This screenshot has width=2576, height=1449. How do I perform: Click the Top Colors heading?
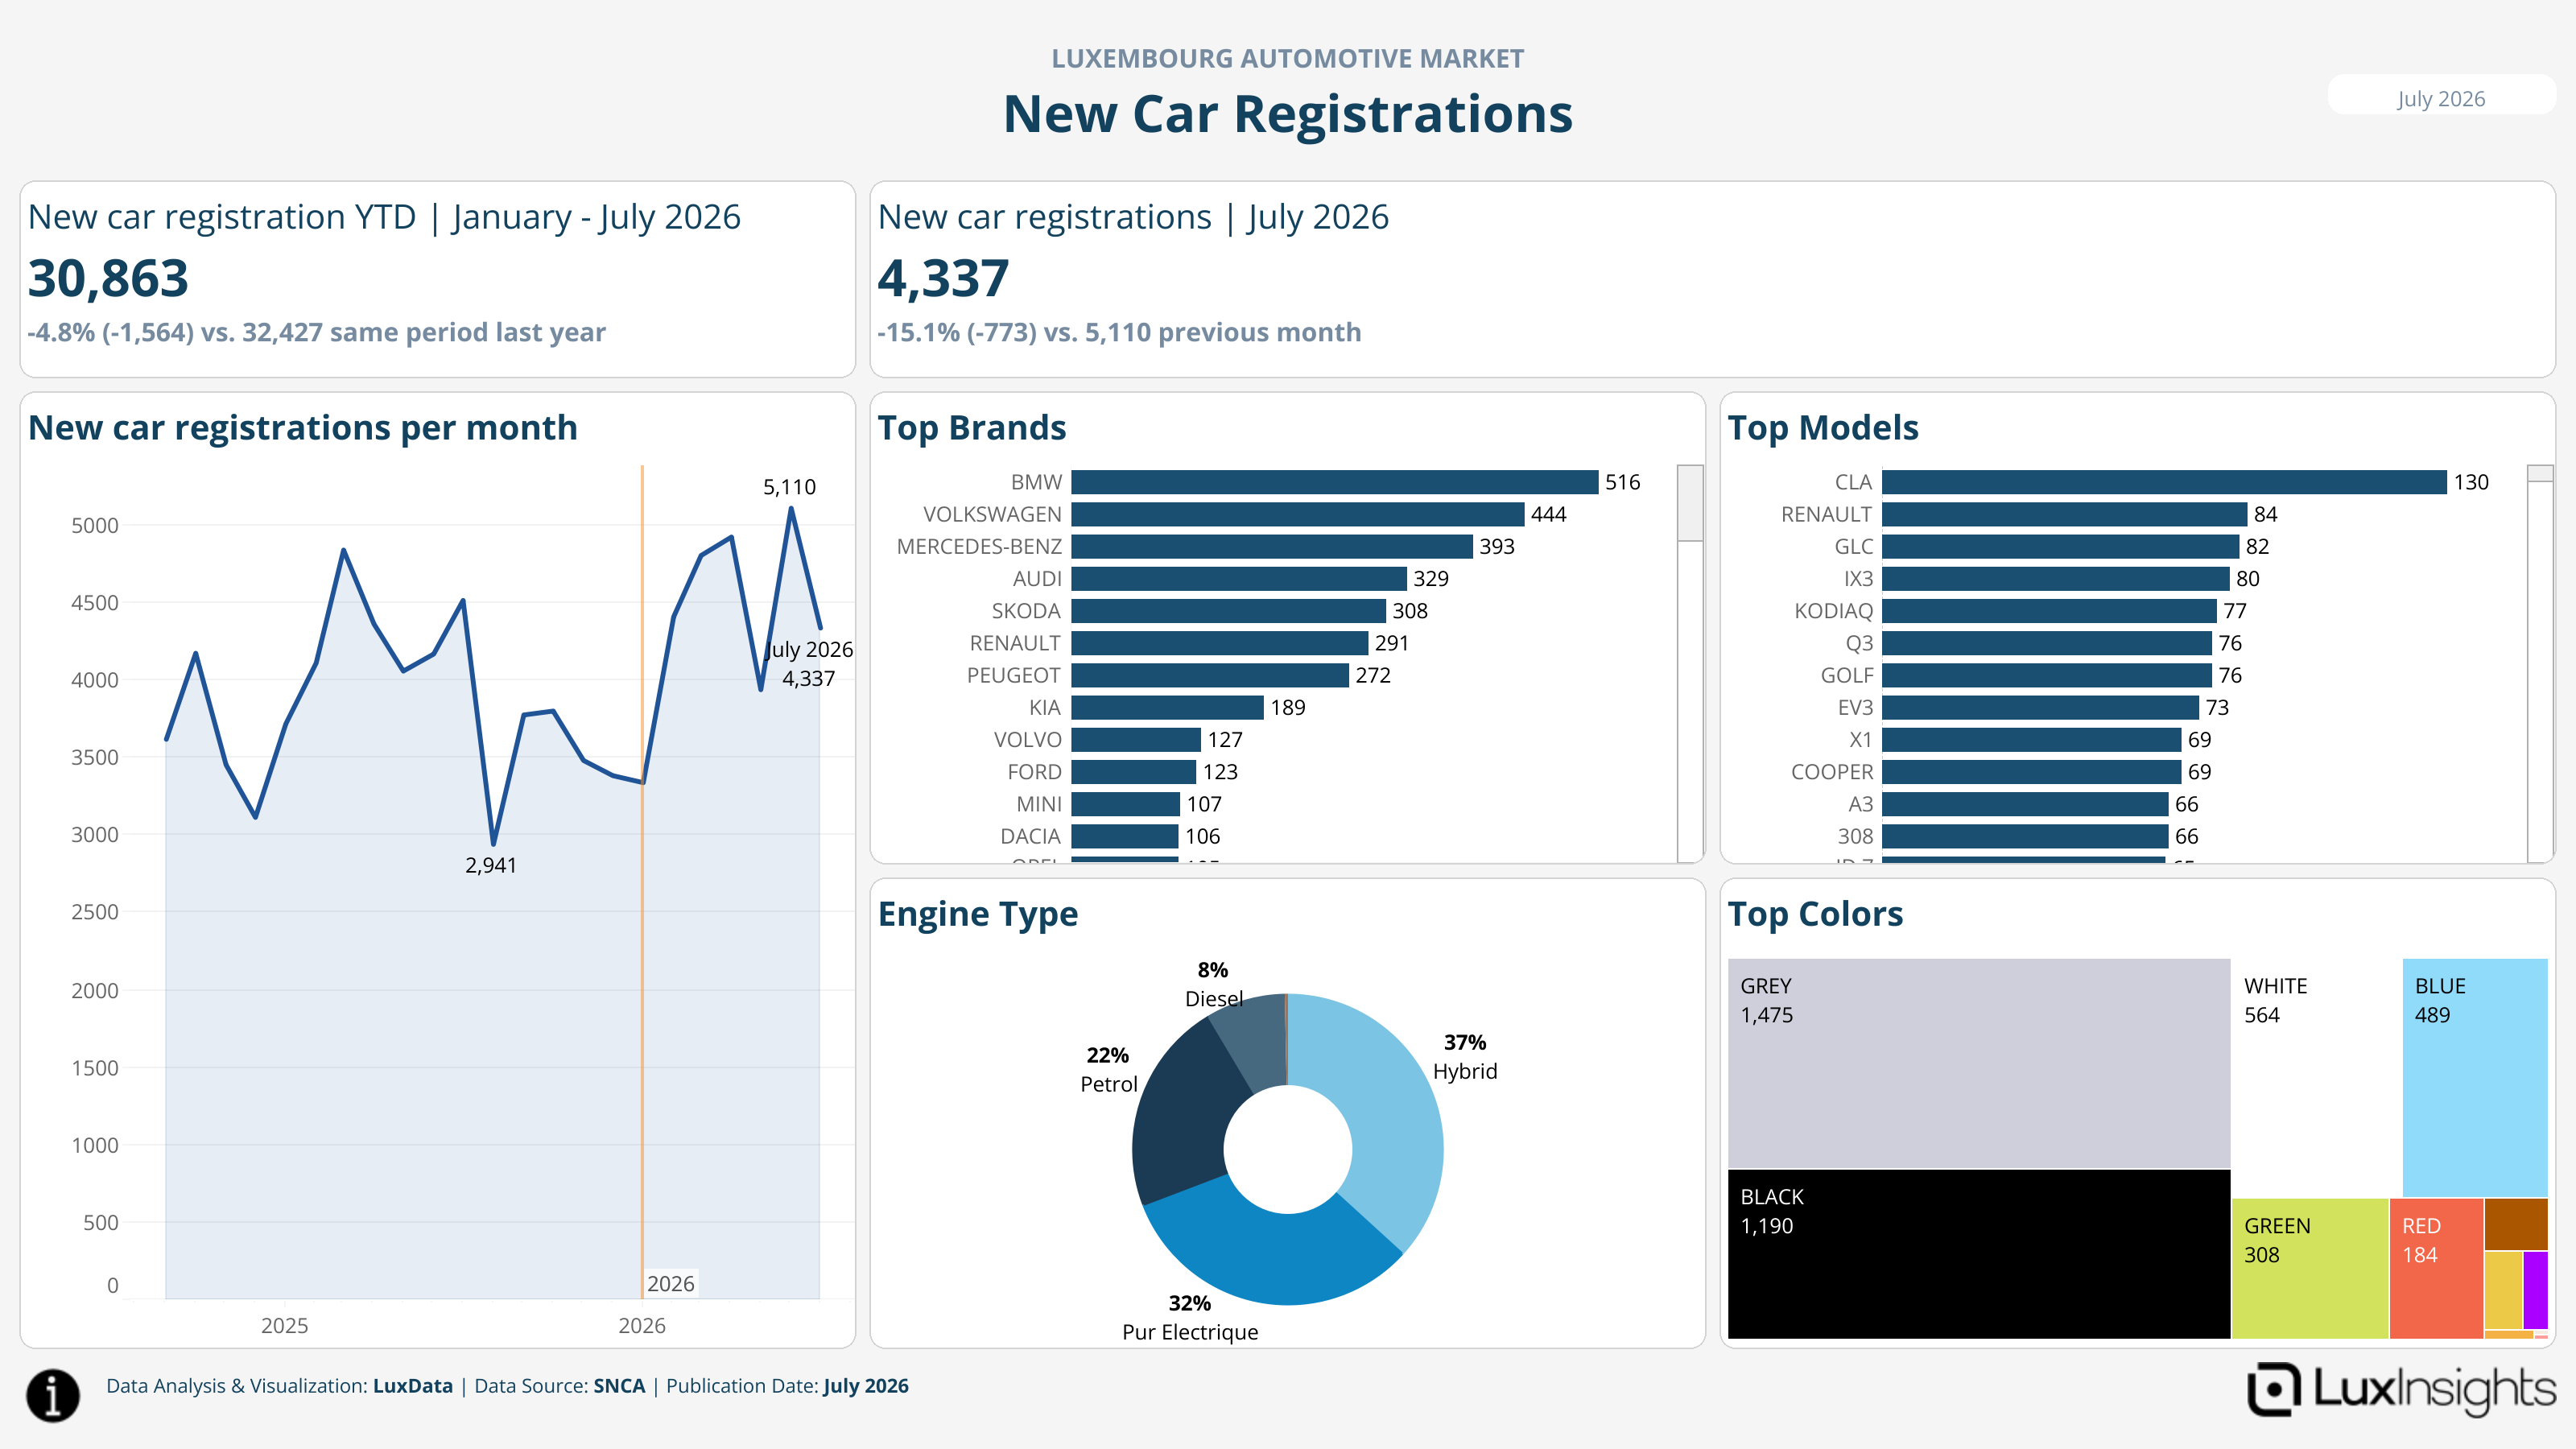coord(1815,914)
